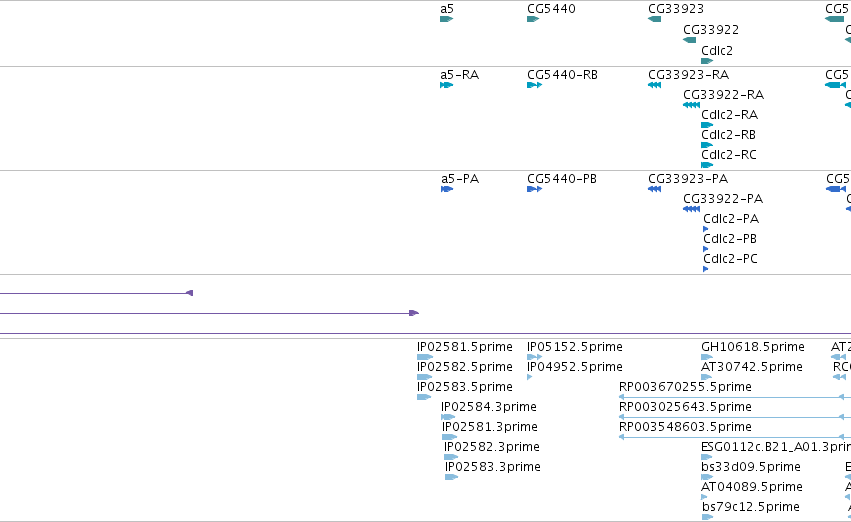
Task: Click the CG33922-PA protein label
Action: pyautogui.click(x=723, y=199)
